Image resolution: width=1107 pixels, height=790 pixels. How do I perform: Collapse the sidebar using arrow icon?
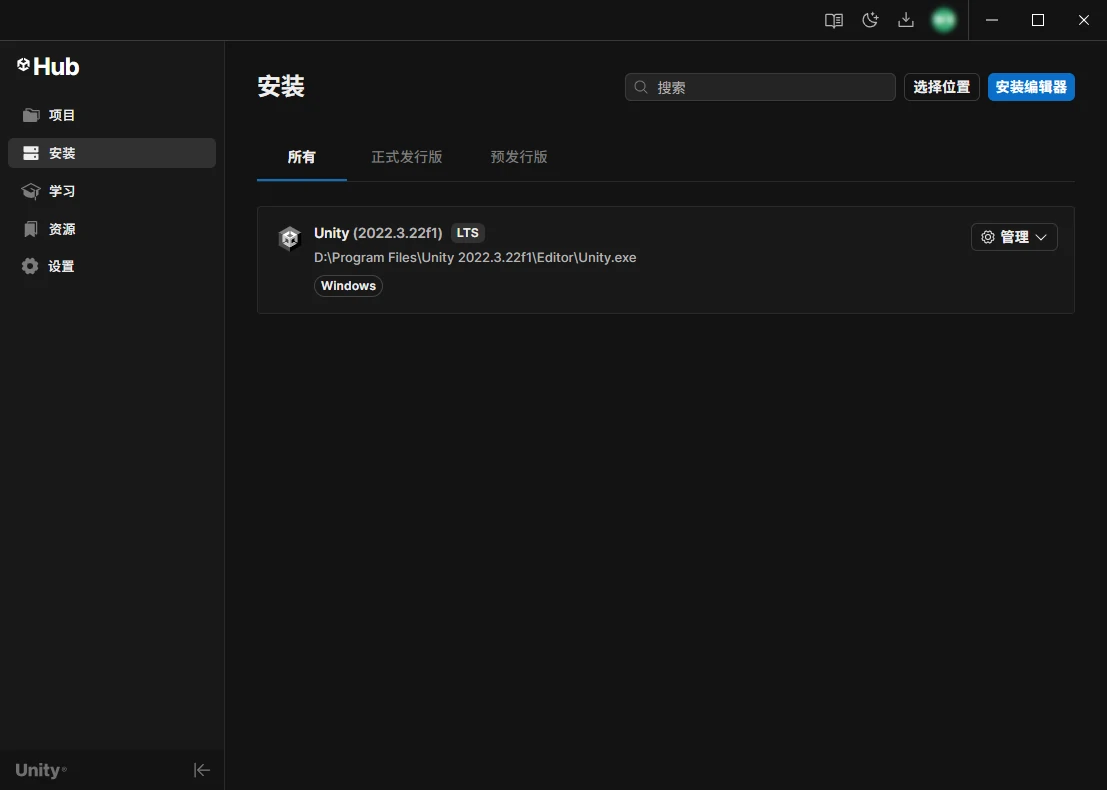[201, 769]
